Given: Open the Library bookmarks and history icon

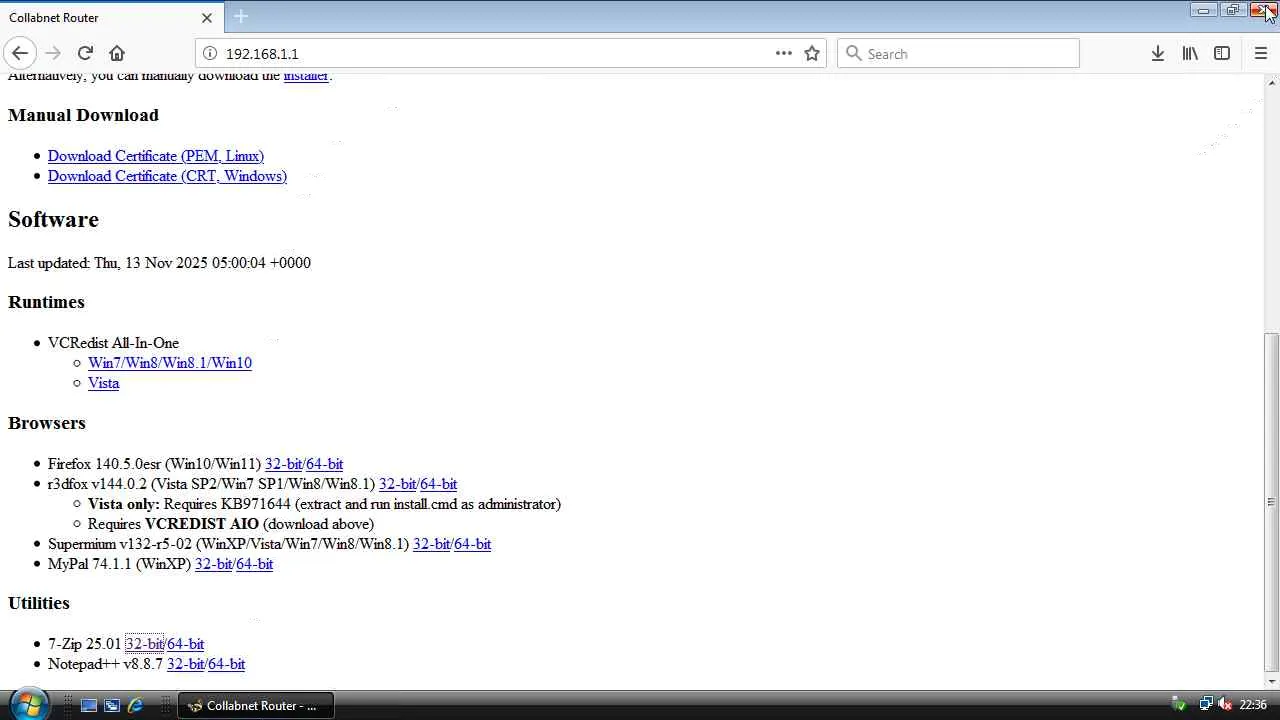Looking at the screenshot, I should point(1190,53).
